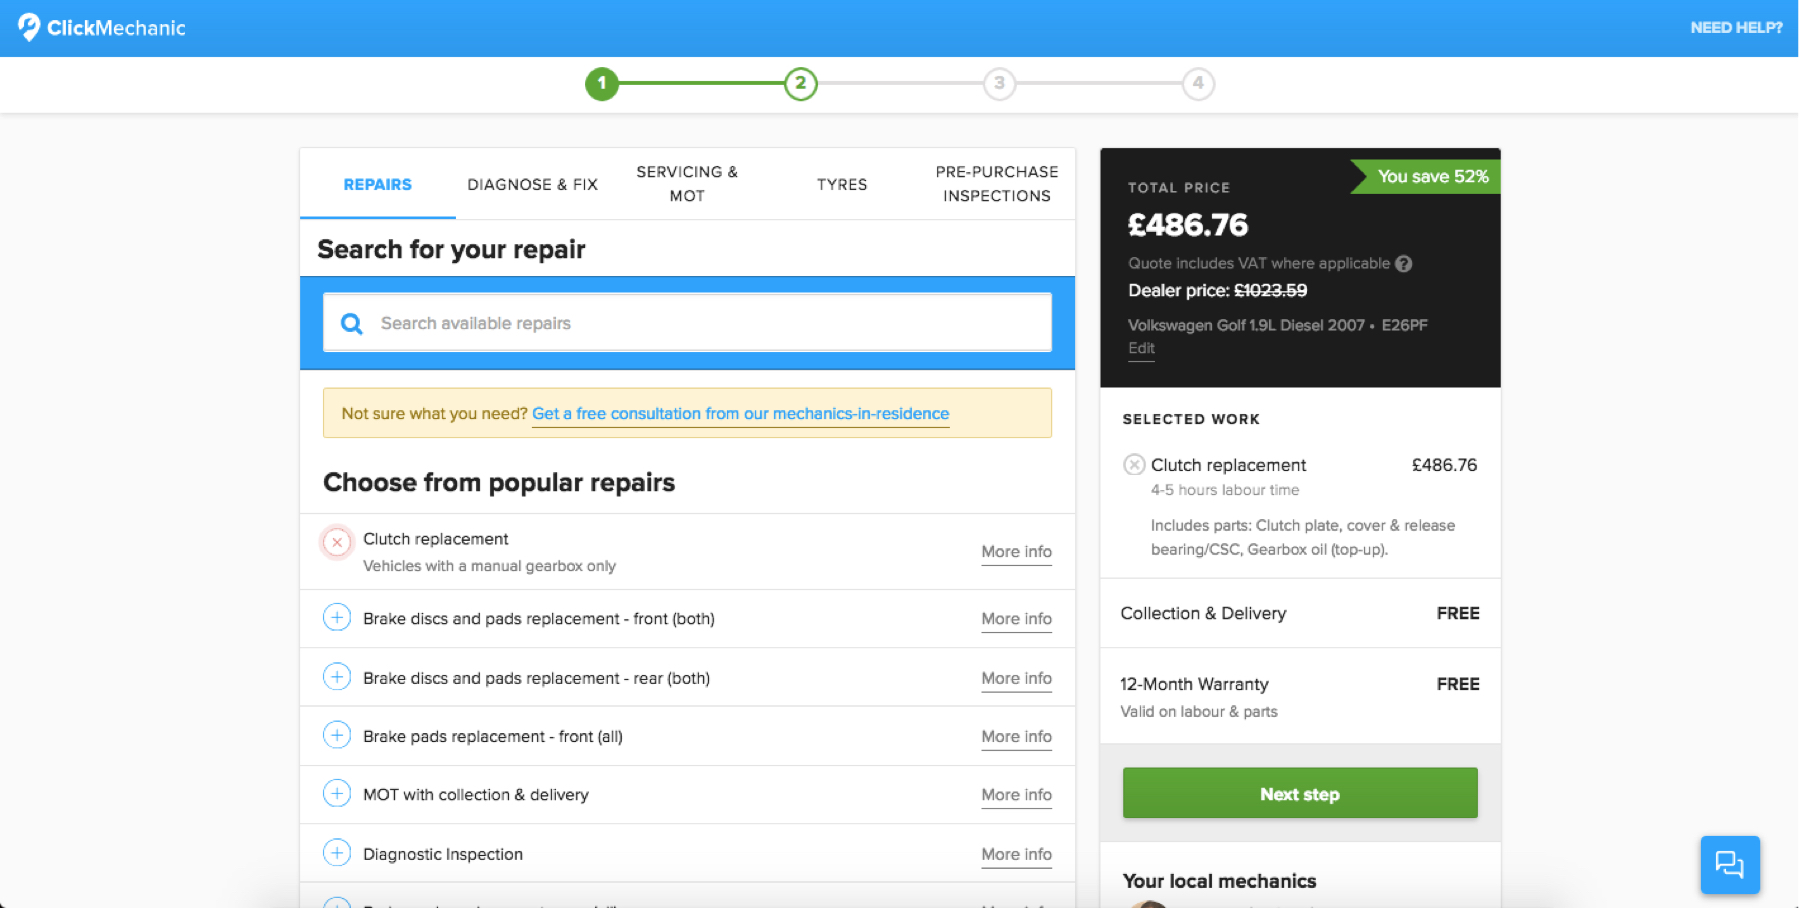The width and height of the screenshot is (1800, 908).
Task: Focus the Search available repairs field
Action: click(x=700, y=324)
